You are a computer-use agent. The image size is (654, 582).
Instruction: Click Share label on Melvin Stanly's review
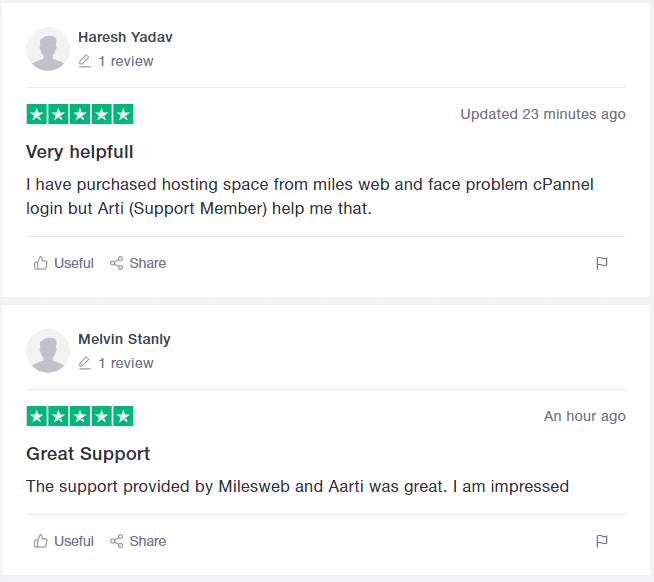pos(148,541)
